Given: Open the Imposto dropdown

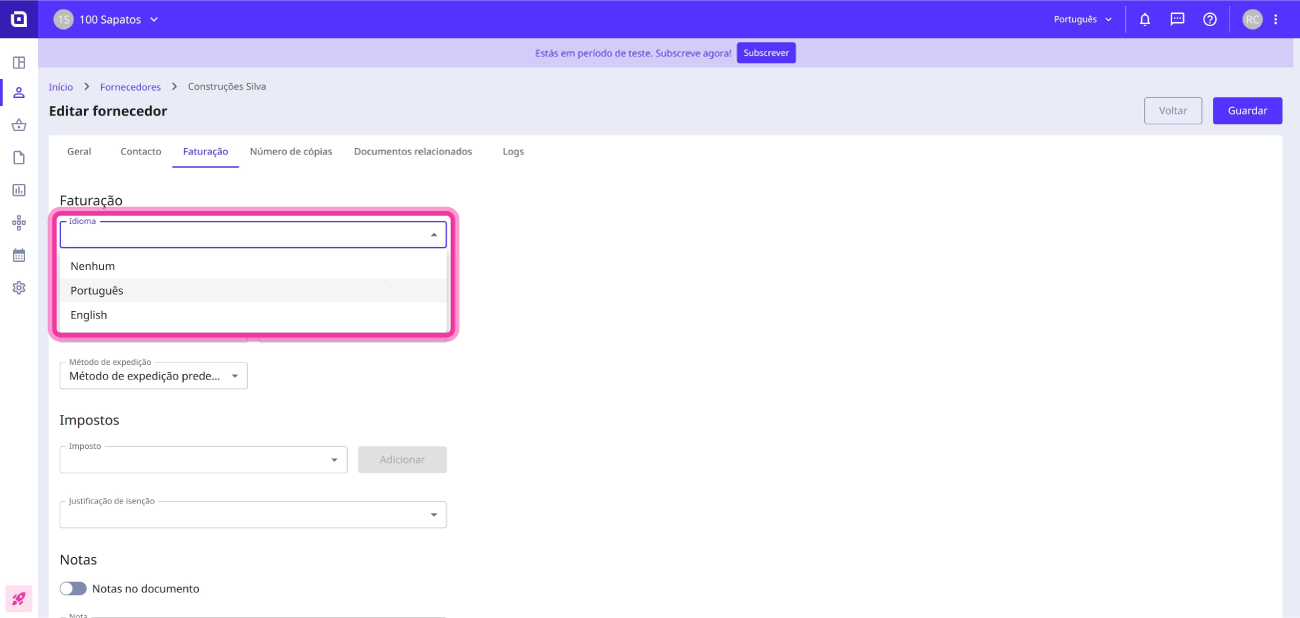Looking at the screenshot, I should (203, 460).
